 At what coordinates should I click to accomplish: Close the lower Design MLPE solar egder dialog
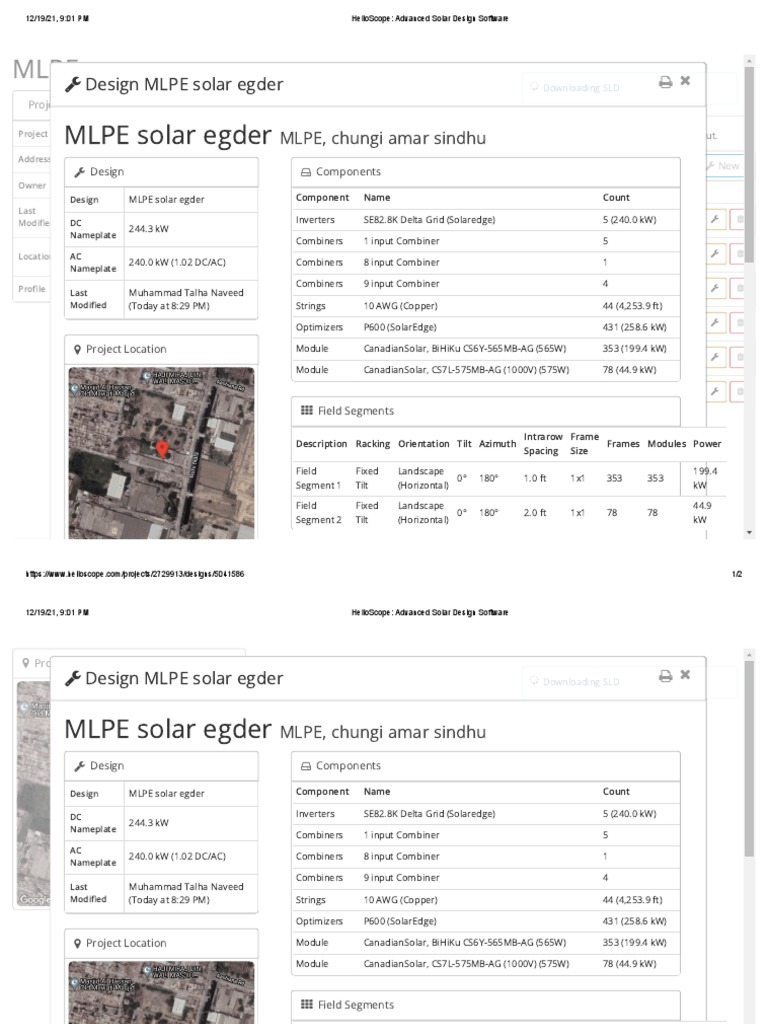click(685, 675)
